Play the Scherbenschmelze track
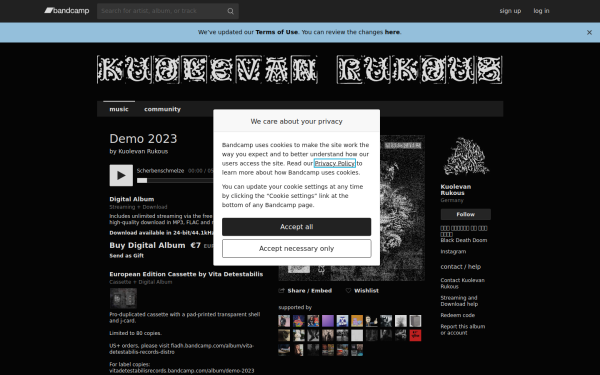This screenshot has width=600, height=375. coord(121,175)
